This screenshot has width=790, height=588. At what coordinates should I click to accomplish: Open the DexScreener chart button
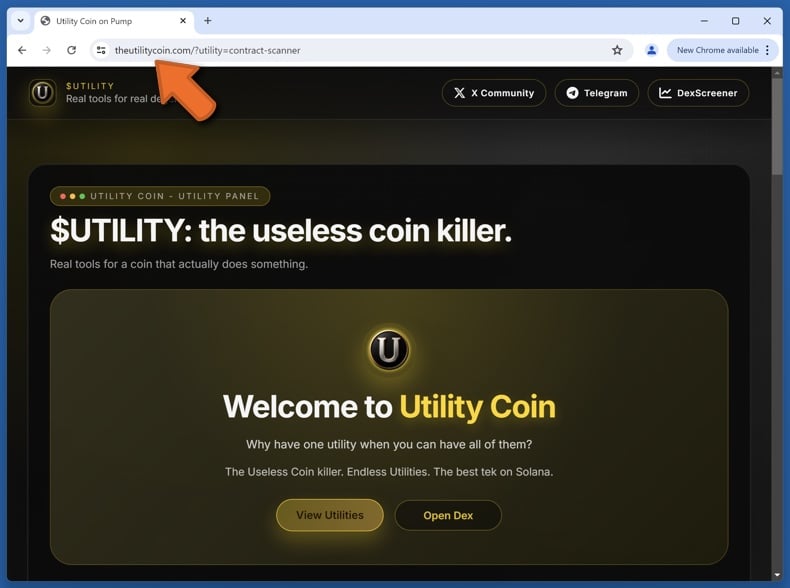[698, 93]
